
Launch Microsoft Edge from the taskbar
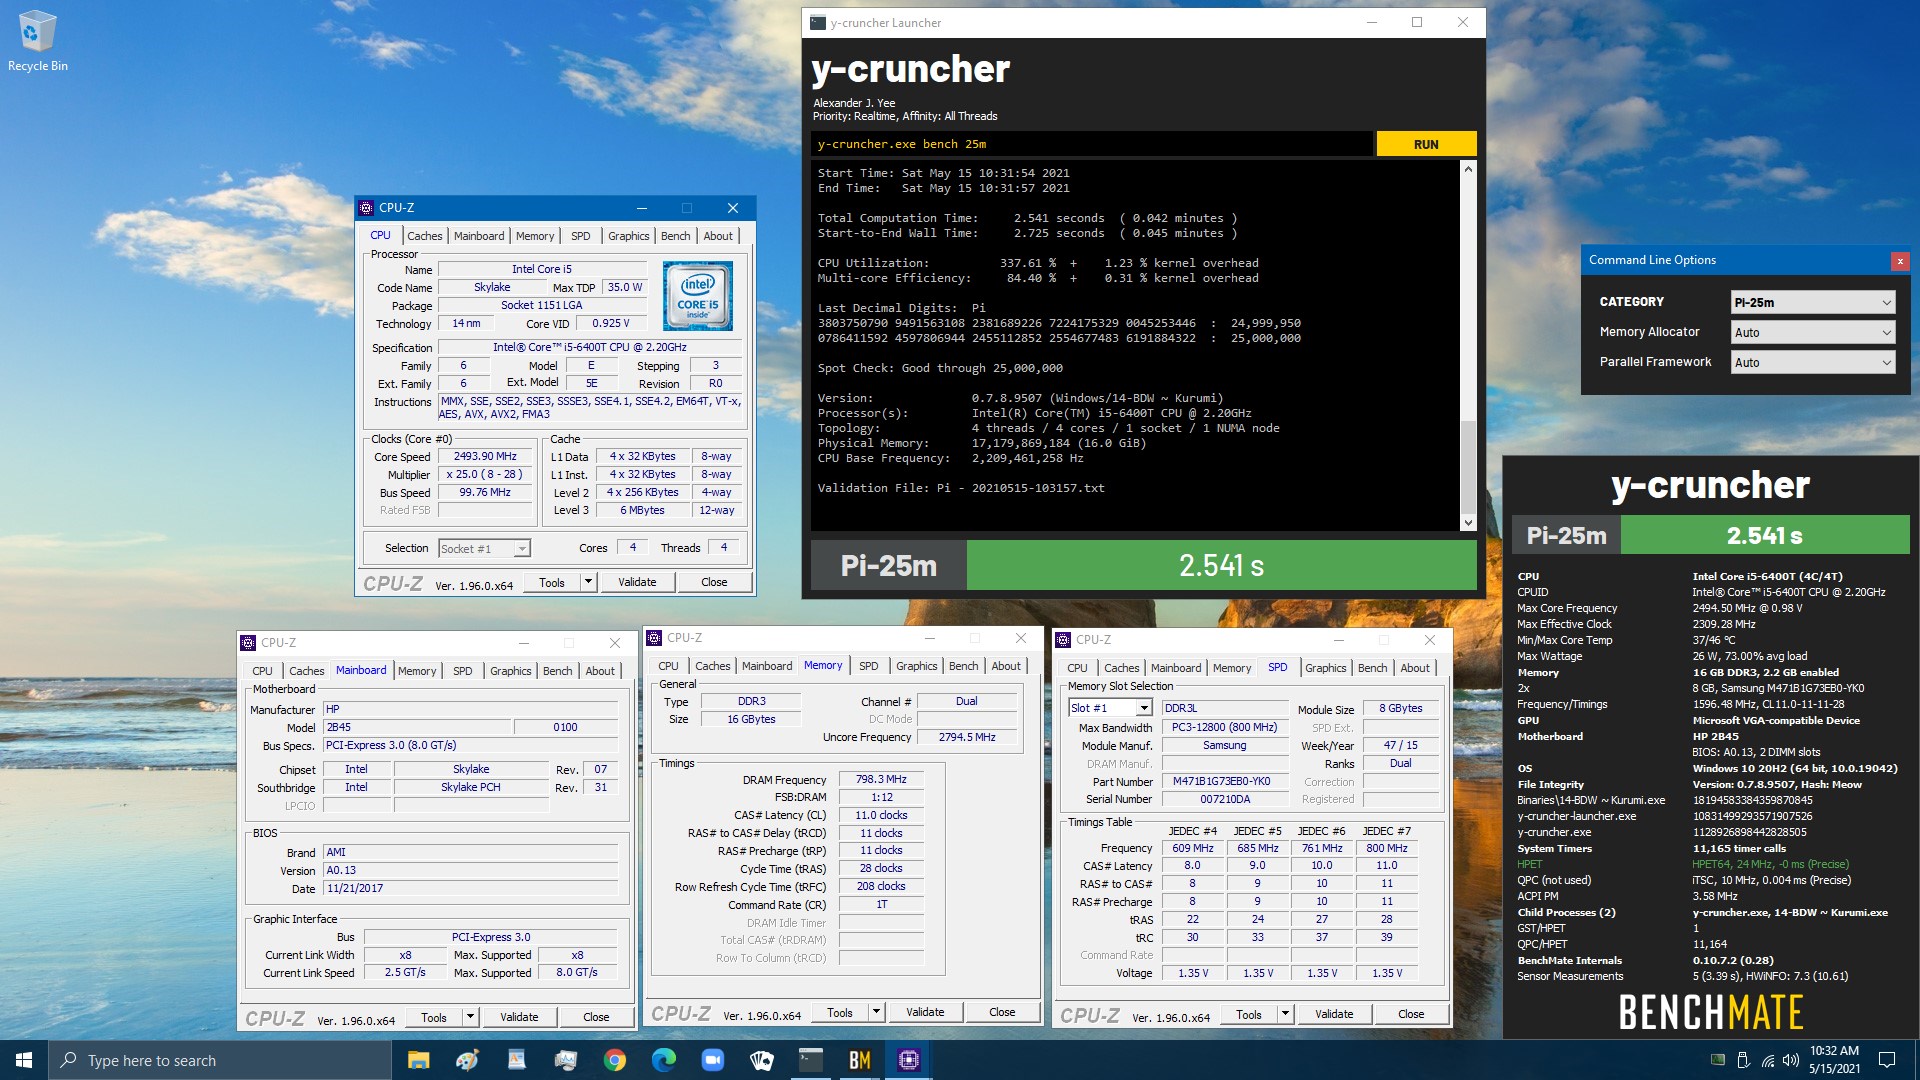663,1060
